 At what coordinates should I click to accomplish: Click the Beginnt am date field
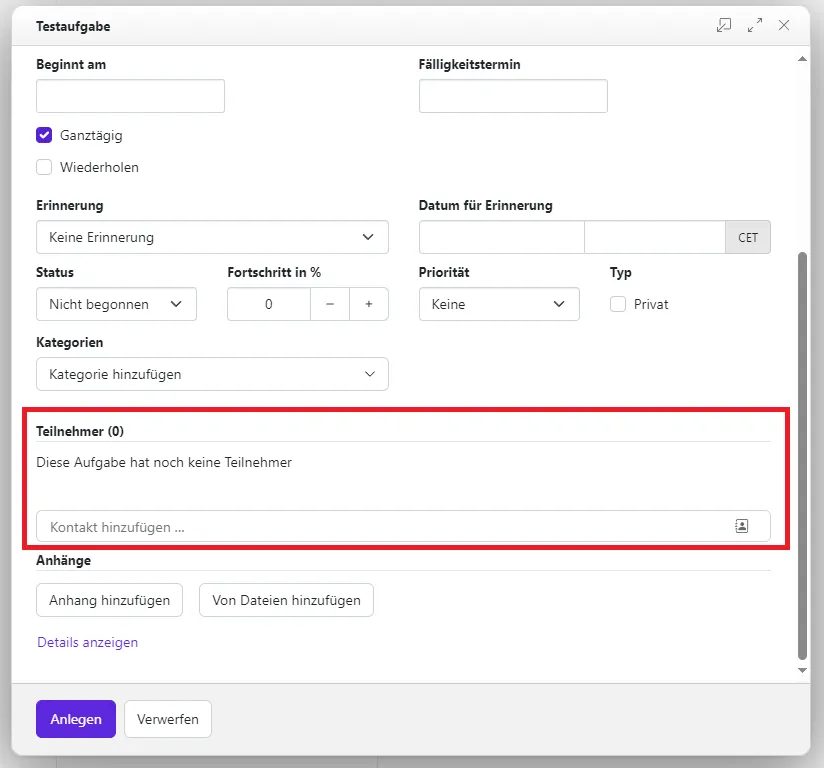[130, 96]
